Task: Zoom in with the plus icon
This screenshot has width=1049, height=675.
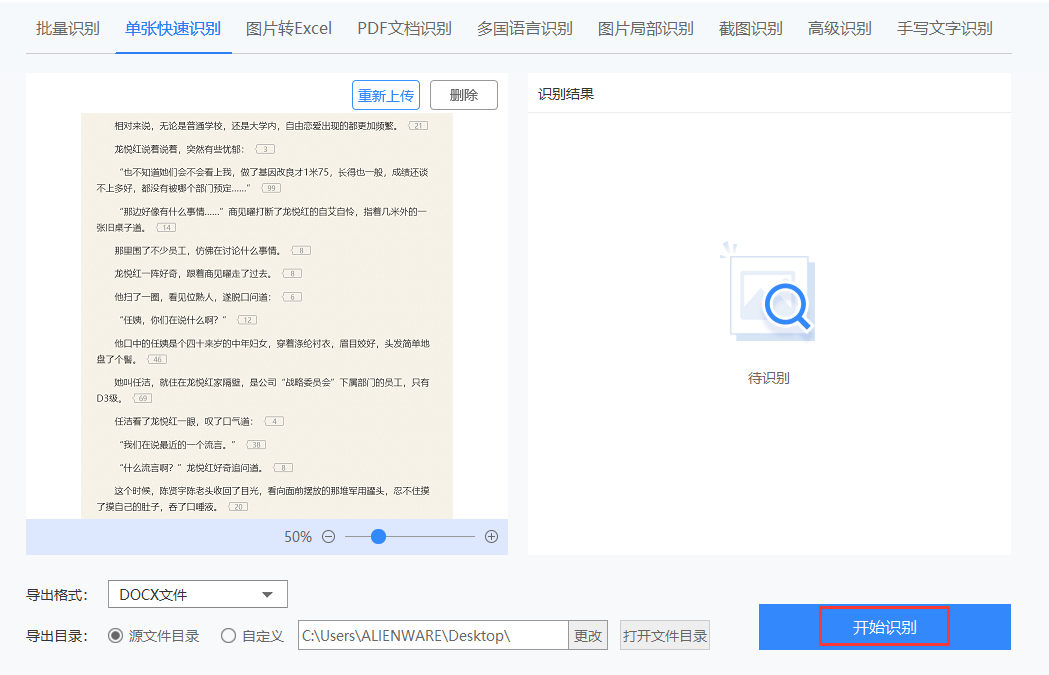Action: (491, 537)
